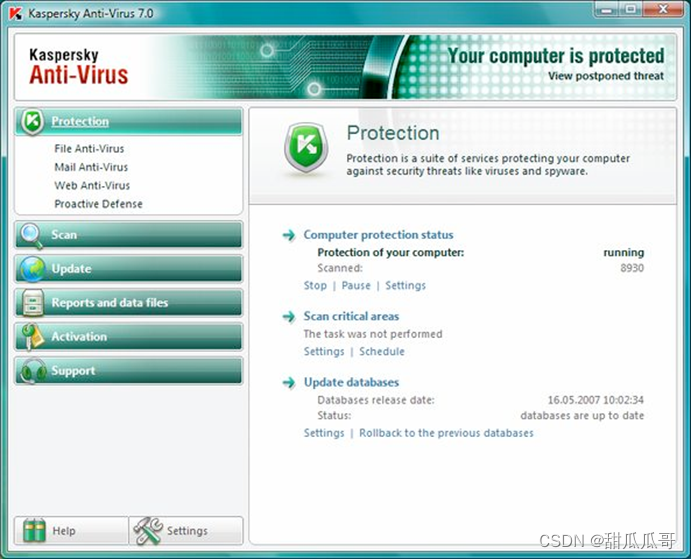Open the Scan section
The height and width of the screenshot is (559, 691).
point(128,235)
